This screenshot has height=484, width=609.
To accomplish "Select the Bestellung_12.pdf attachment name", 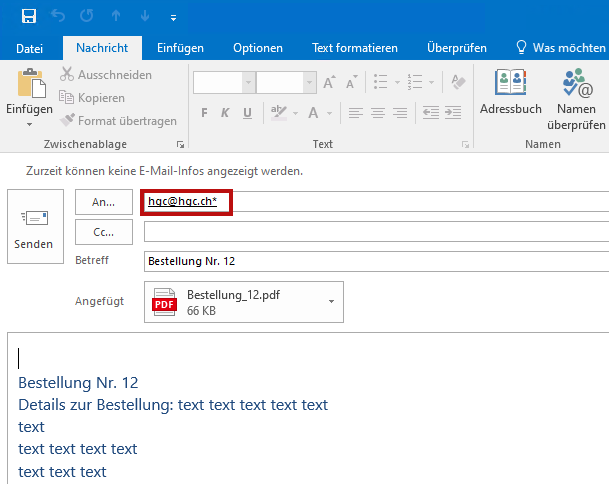I will coord(233,295).
